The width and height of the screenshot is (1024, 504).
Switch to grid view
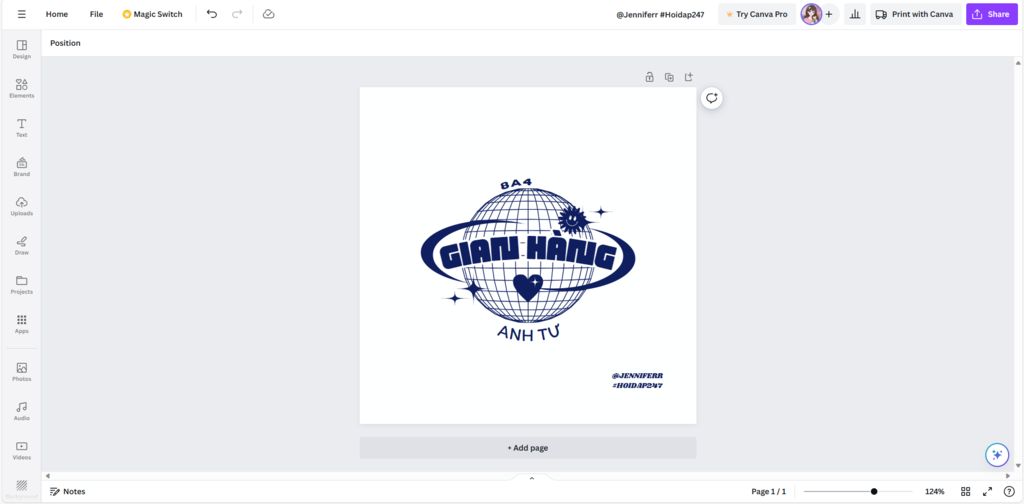point(965,492)
